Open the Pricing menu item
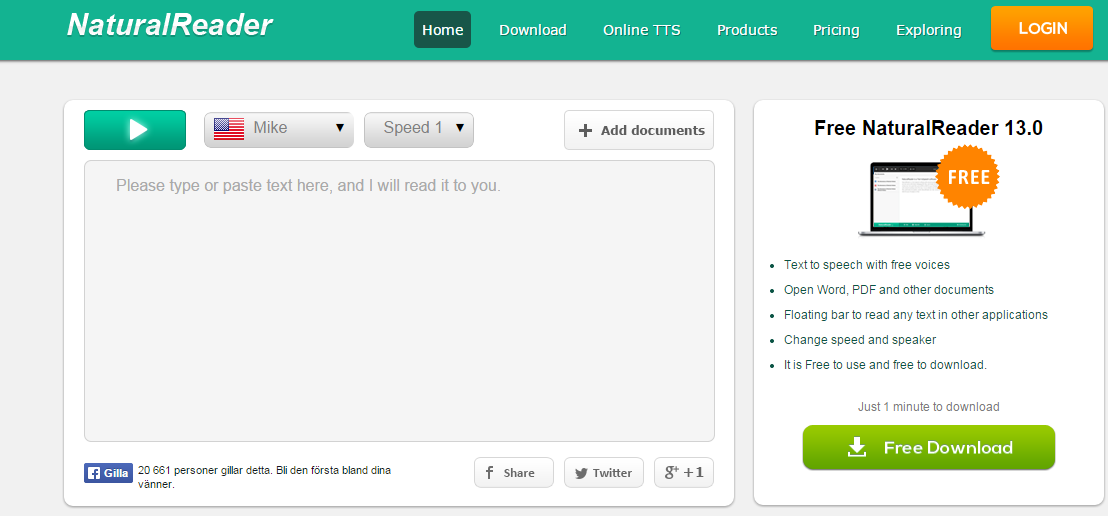1108x516 pixels. click(x=836, y=30)
